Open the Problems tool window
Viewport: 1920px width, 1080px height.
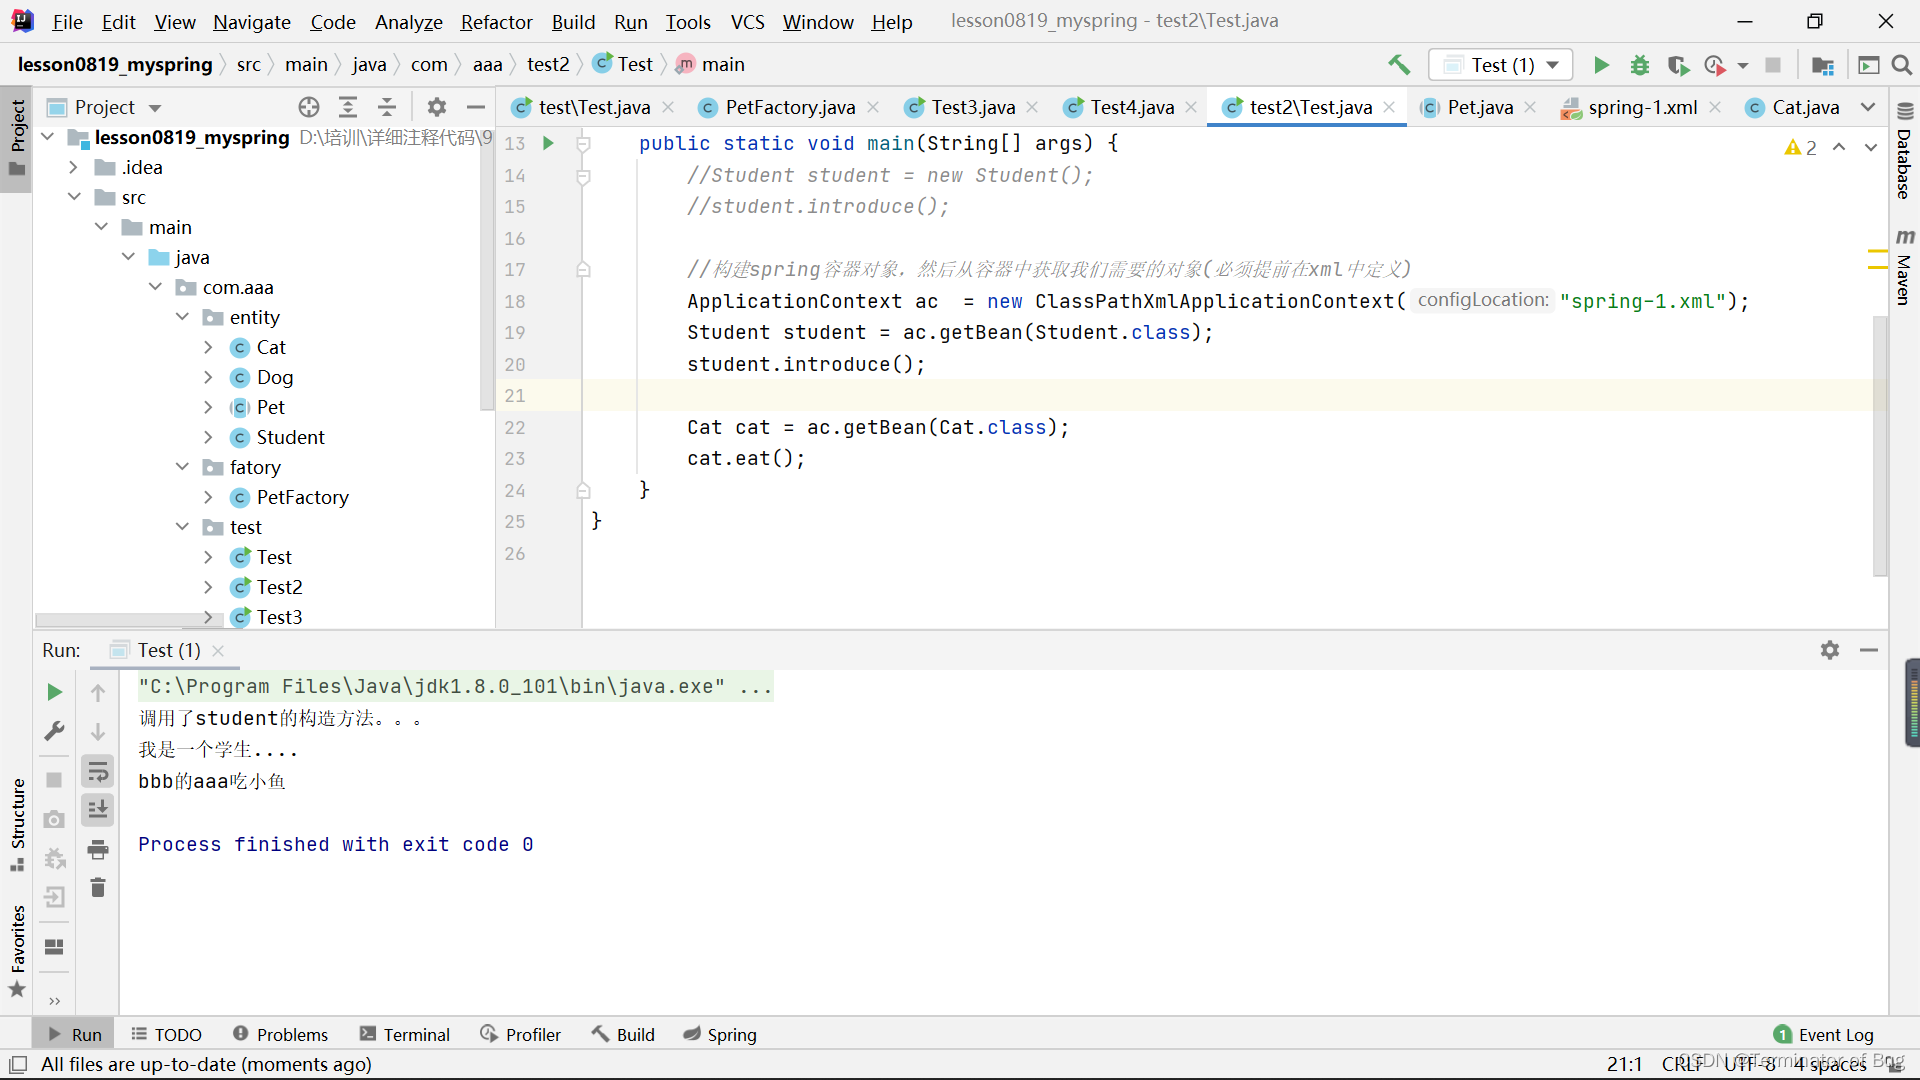280,1034
